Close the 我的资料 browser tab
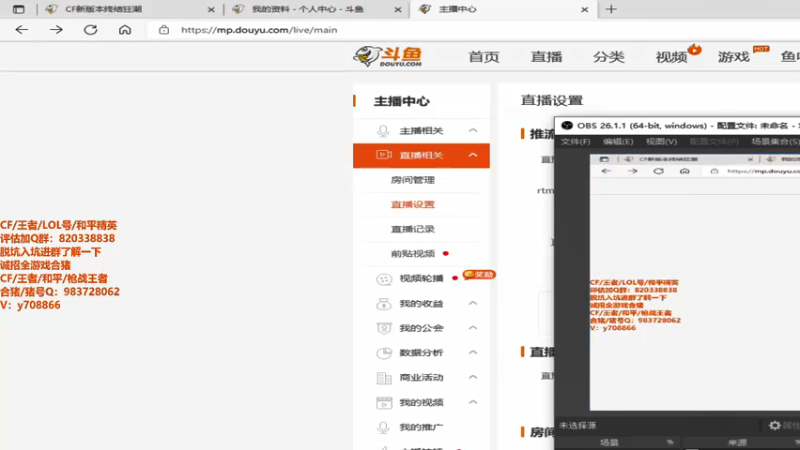The height and width of the screenshot is (450, 800). pyautogui.click(x=398, y=10)
